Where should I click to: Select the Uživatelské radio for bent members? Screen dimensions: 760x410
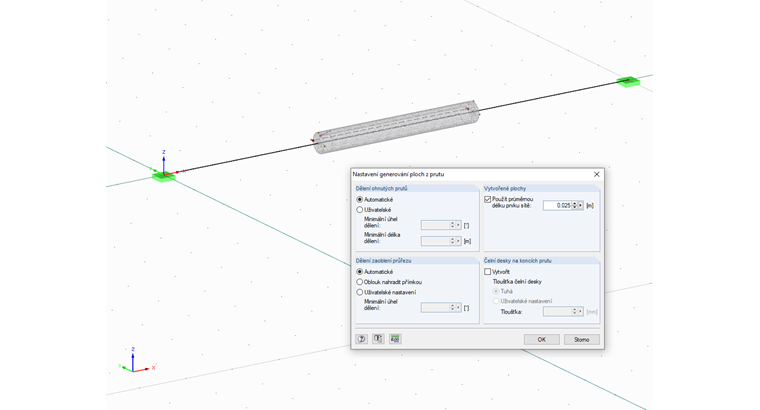coord(360,210)
